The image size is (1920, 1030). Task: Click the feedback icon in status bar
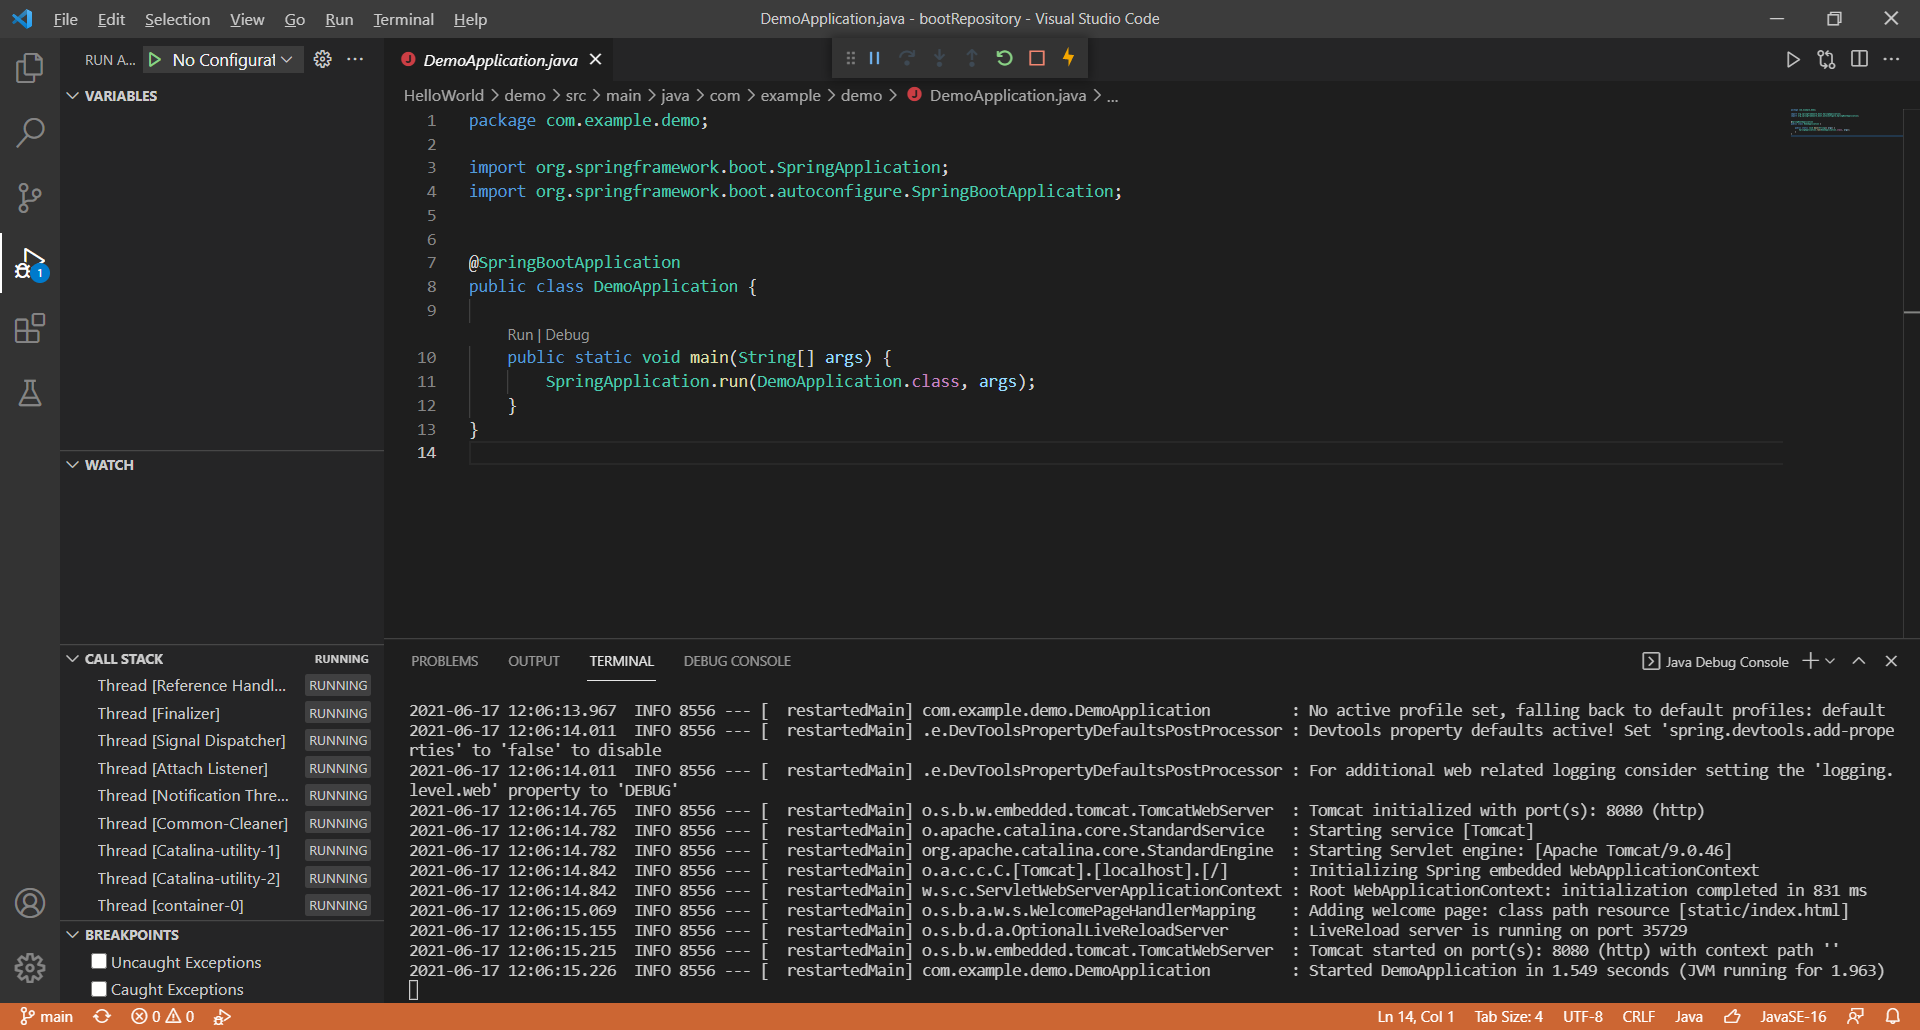(1856, 1016)
